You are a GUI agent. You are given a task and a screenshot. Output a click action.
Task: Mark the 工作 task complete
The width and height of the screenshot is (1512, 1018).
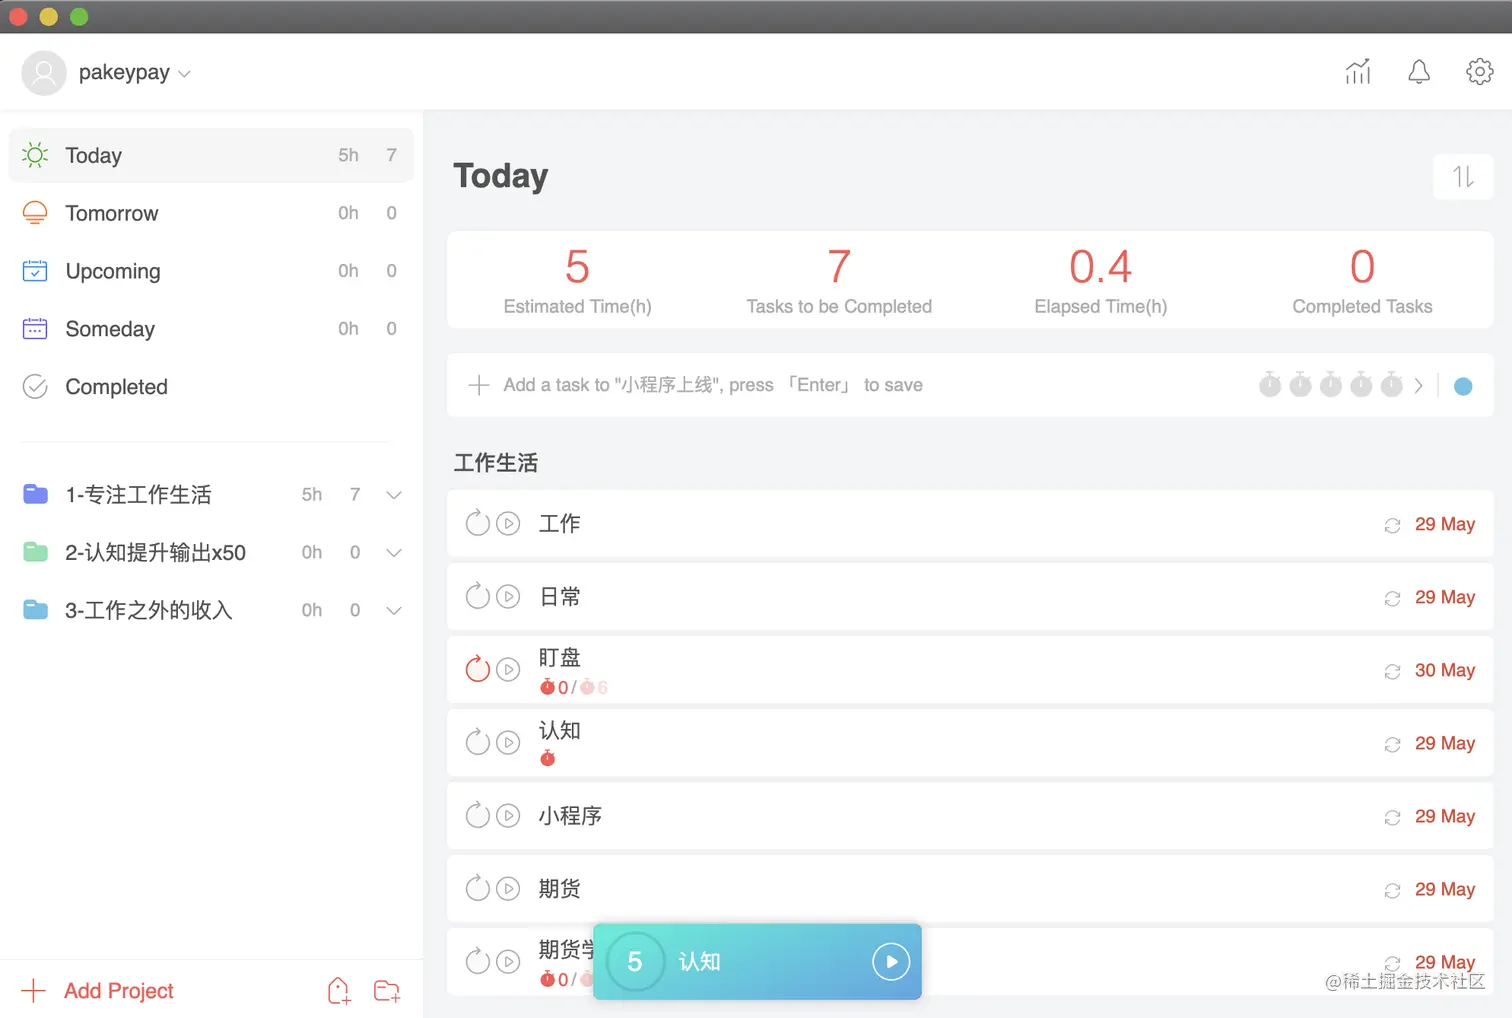[478, 523]
